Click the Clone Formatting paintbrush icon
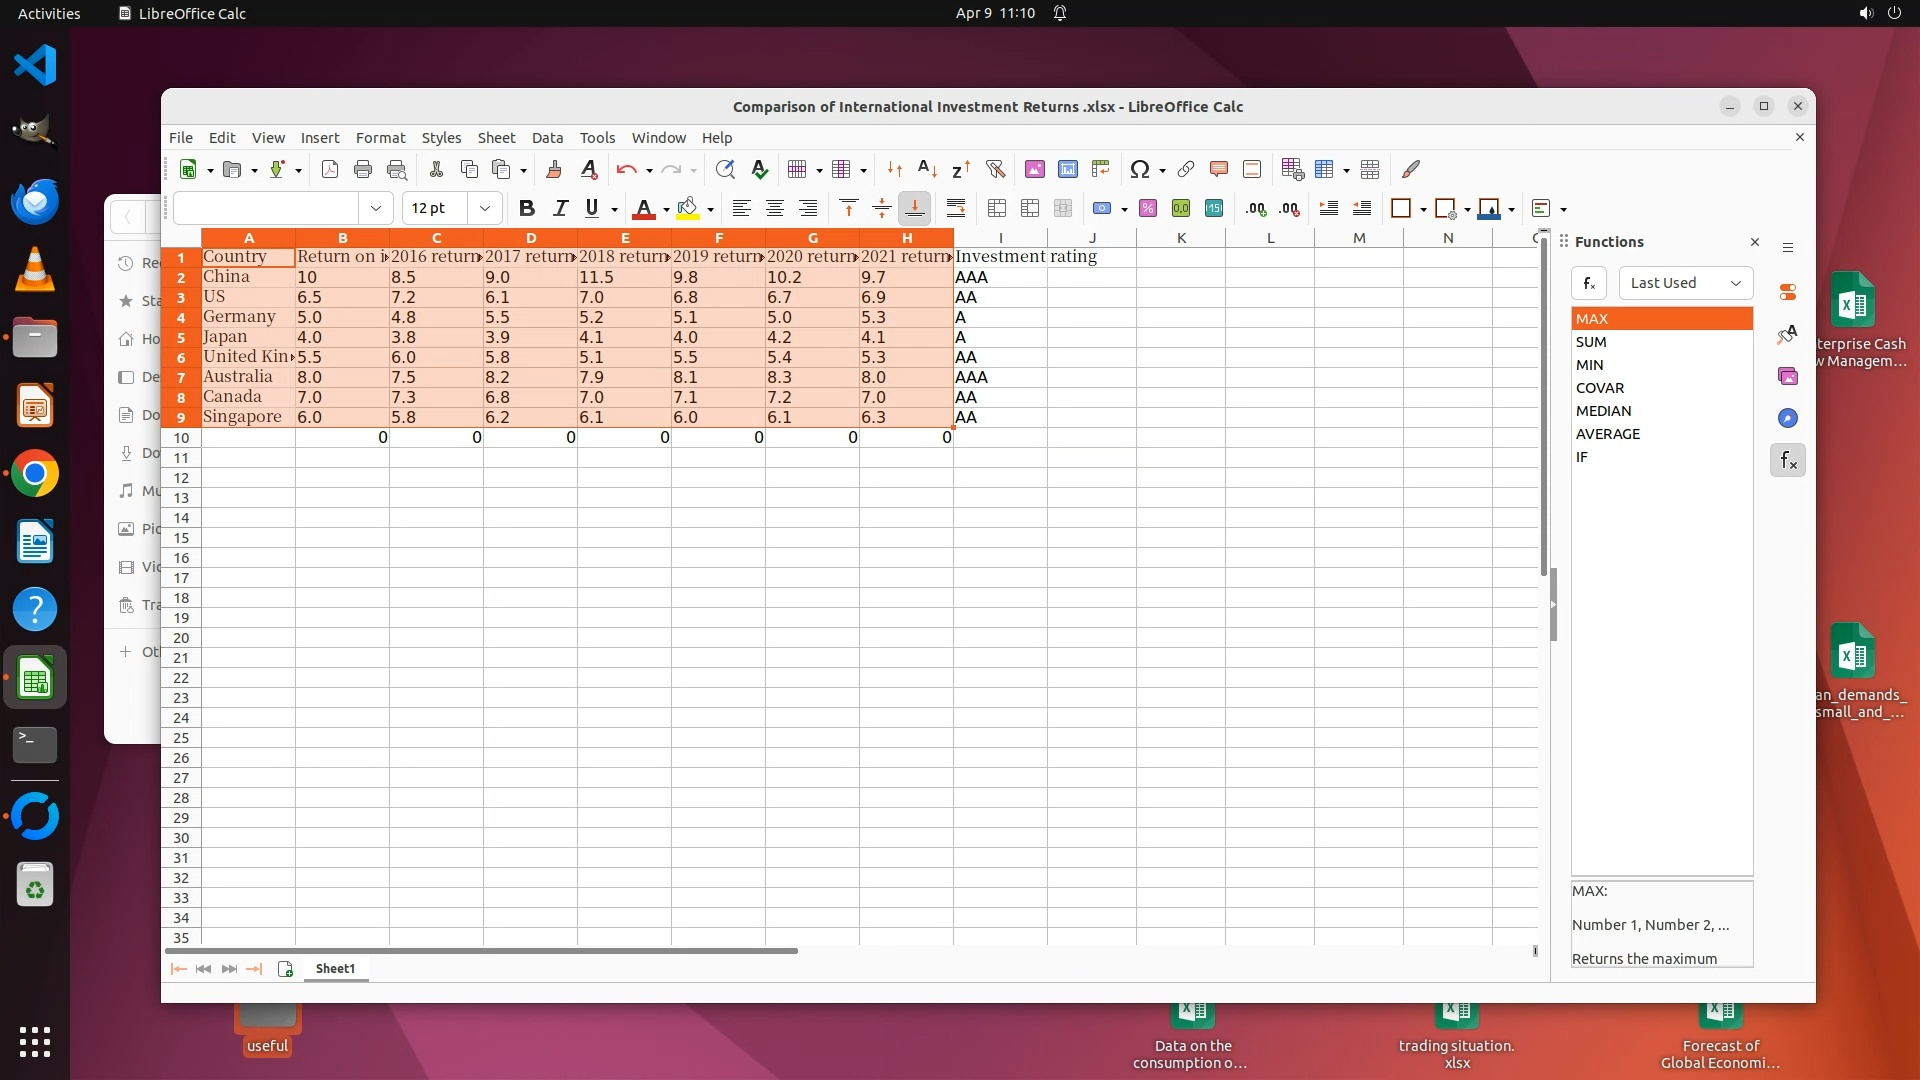Screen dimensions: 1920x1080 point(554,170)
